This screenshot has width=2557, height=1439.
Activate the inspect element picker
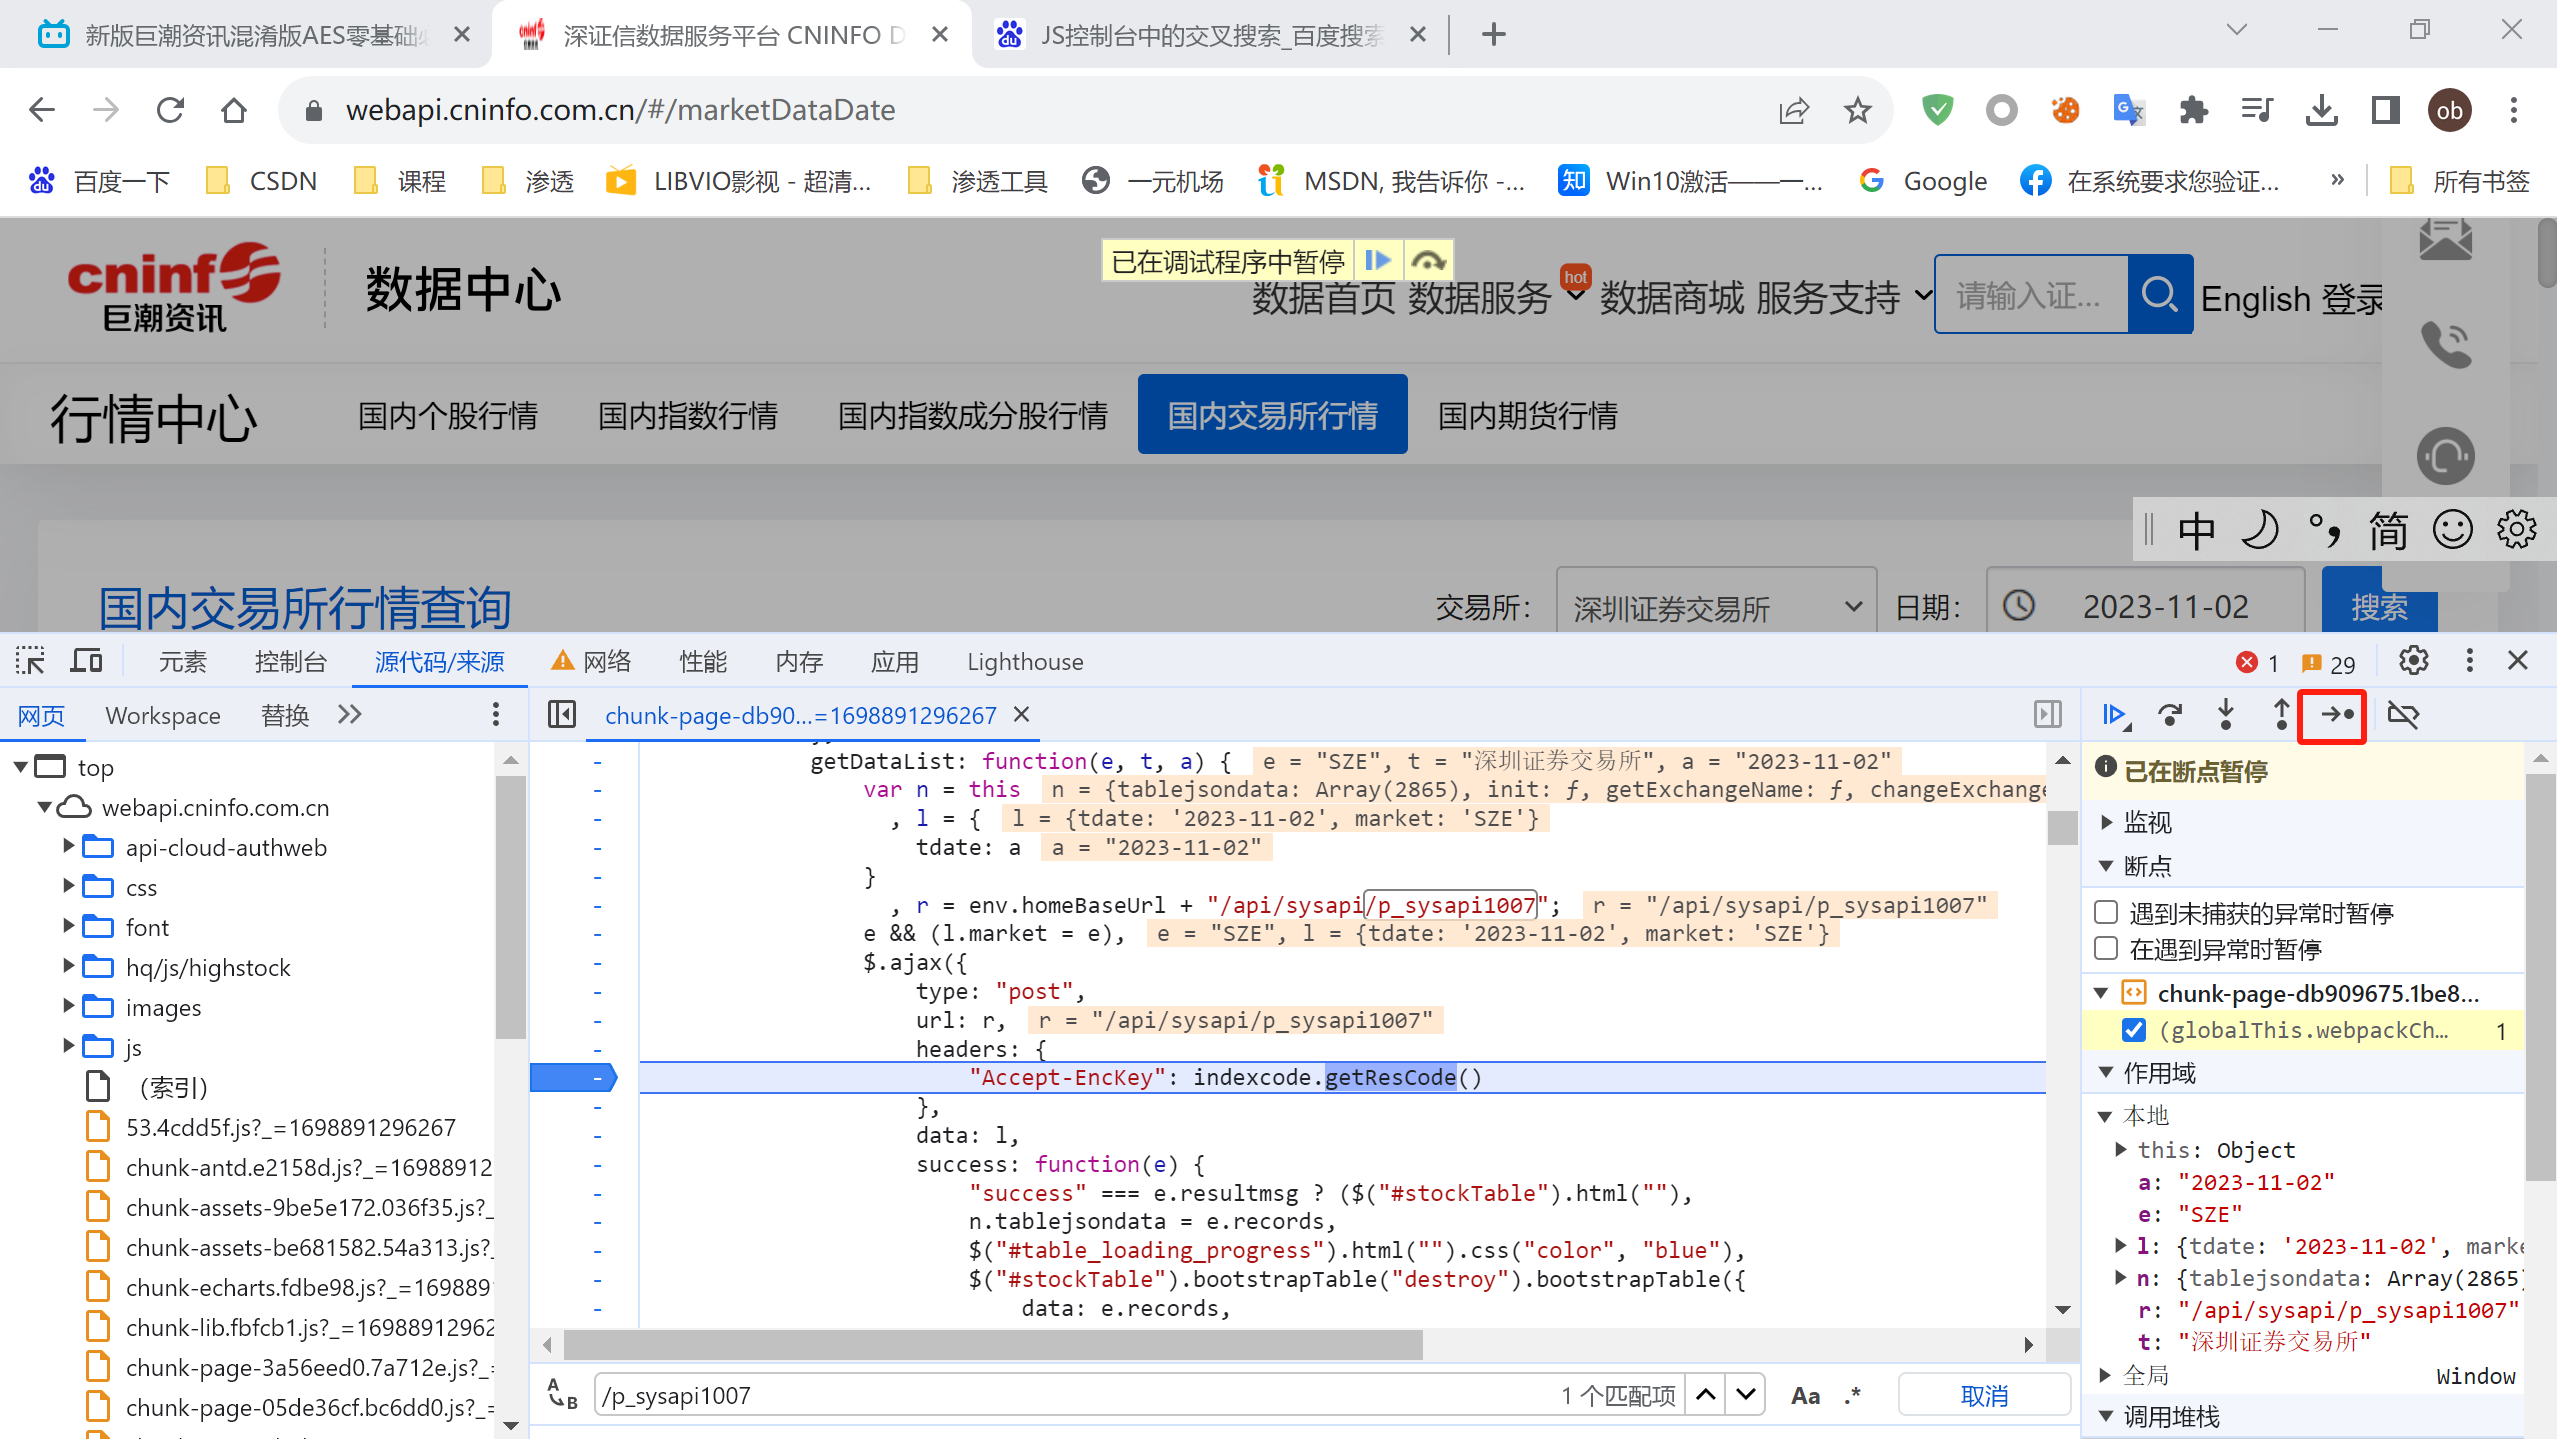[30, 661]
